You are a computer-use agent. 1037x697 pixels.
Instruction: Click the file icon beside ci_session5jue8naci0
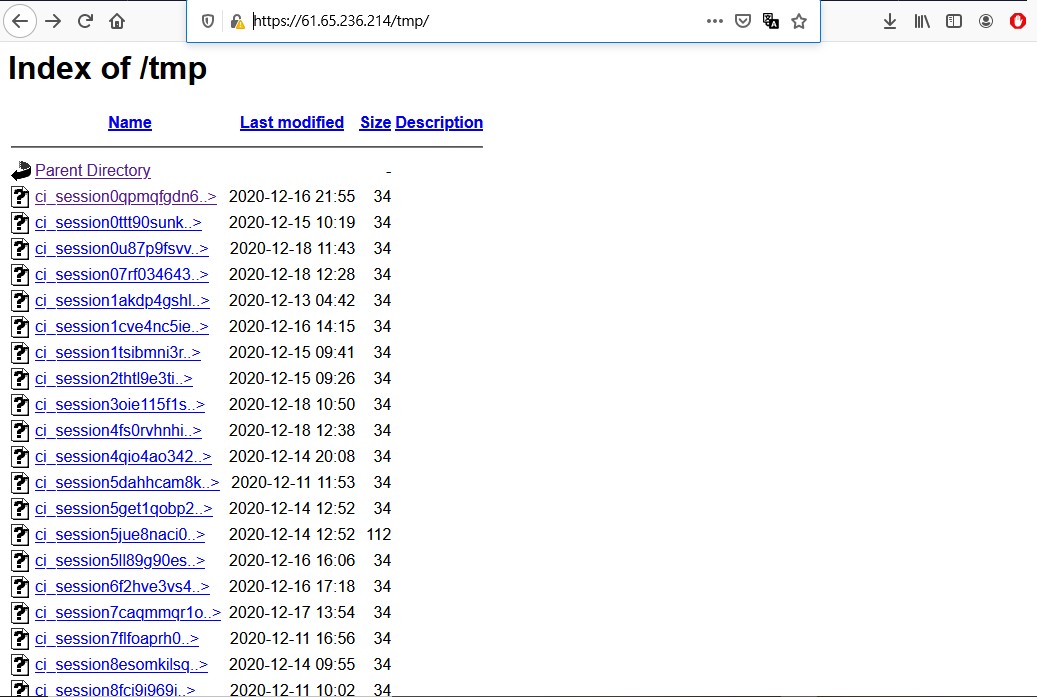pyautogui.click(x=21, y=534)
